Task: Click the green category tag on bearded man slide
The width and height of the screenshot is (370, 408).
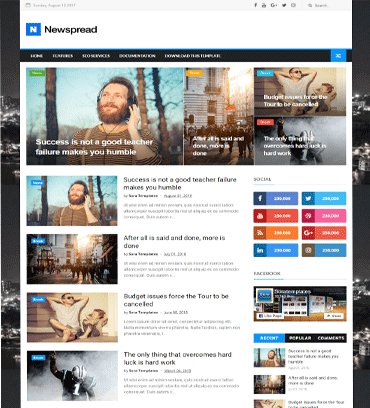Action: [37, 73]
